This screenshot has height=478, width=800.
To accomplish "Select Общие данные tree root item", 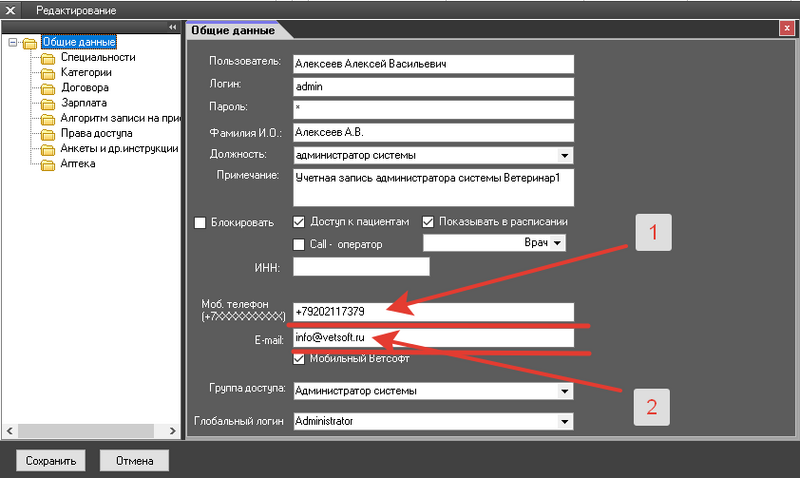I will coord(79,42).
